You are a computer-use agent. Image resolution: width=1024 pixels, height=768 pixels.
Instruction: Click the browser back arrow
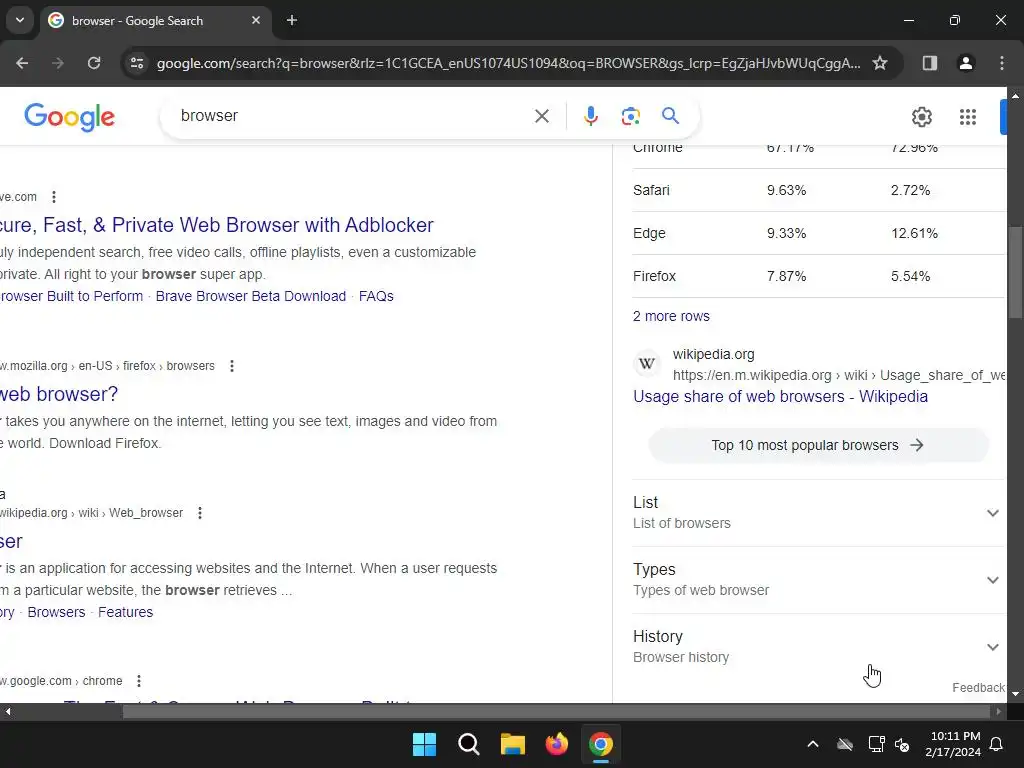click(x=22, y=63)
